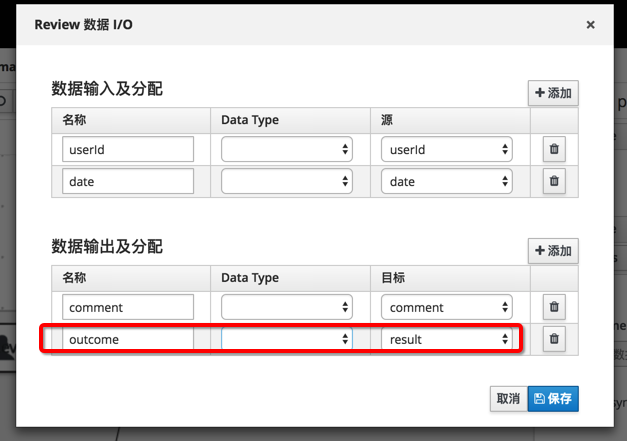Change target dropdown showing comment

point(446,307)
